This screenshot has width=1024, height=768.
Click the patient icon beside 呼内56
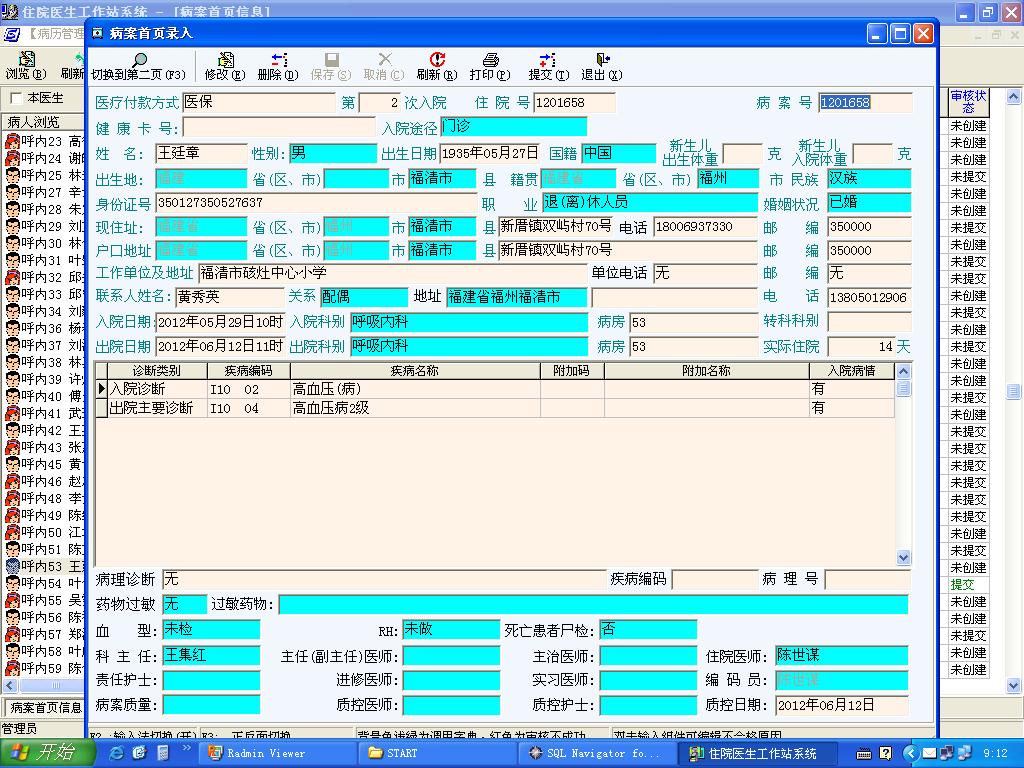12,616
